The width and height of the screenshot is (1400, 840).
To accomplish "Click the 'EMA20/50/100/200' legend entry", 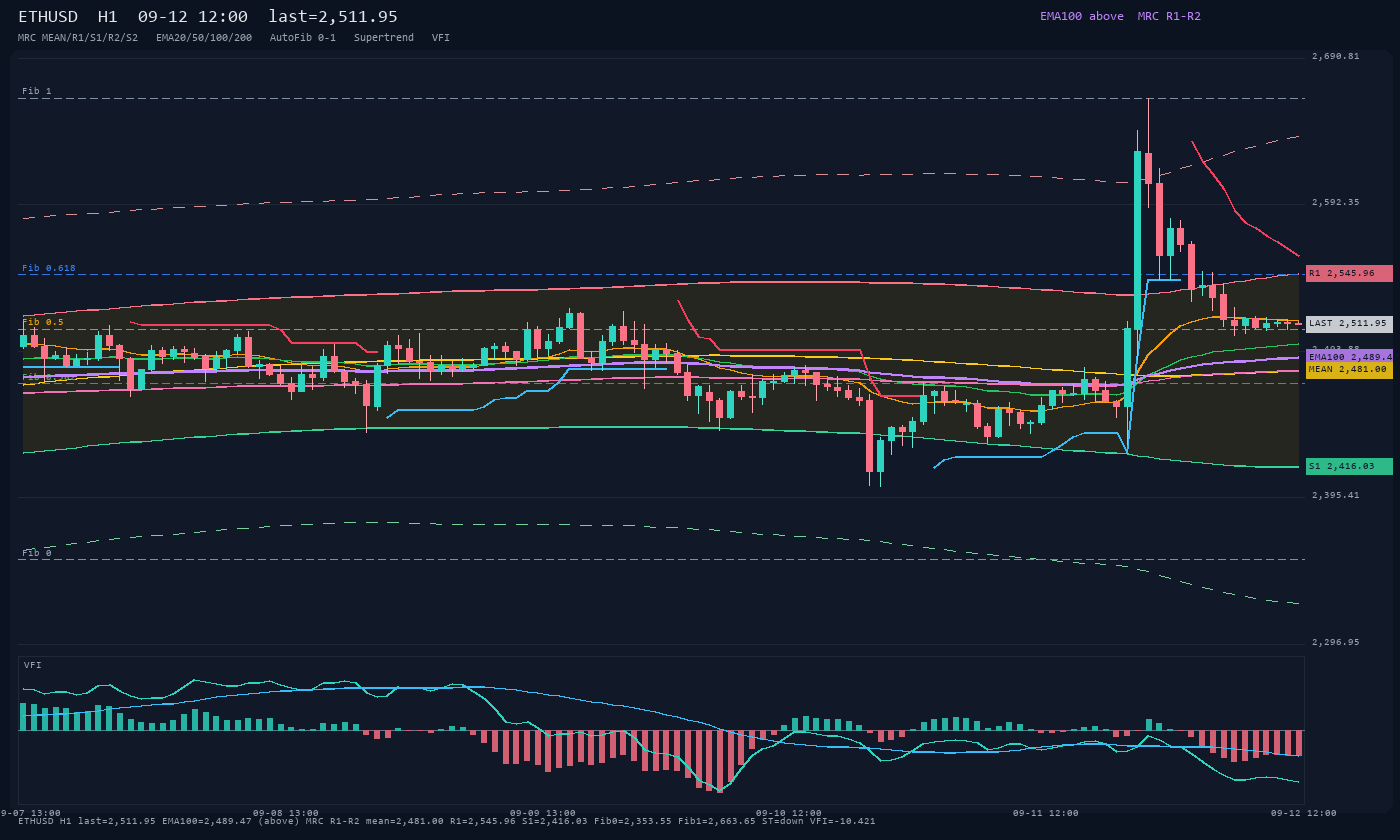I will click(204, 37).
